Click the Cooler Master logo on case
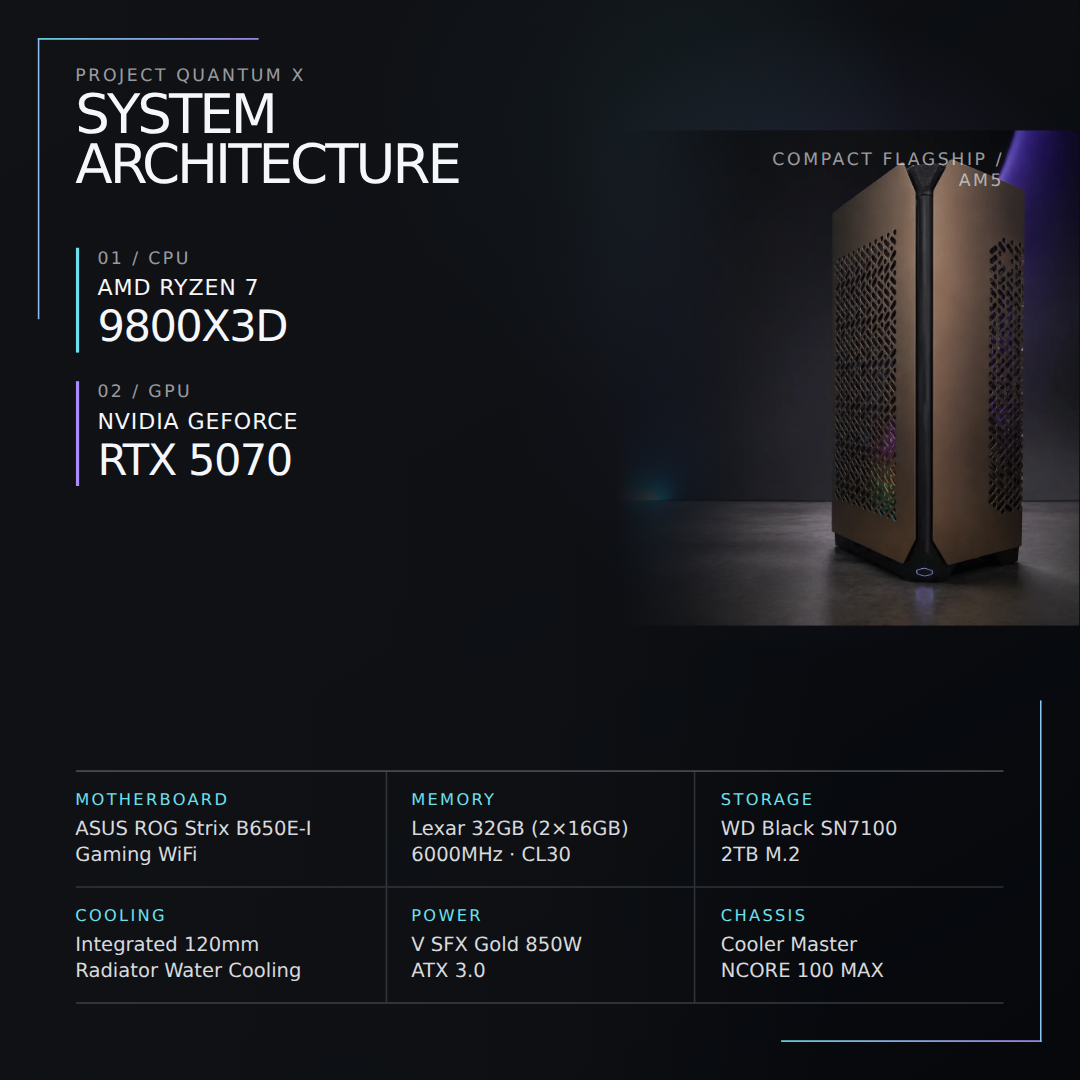This screenshot has height=1080, width=1080. pos(924,572)
